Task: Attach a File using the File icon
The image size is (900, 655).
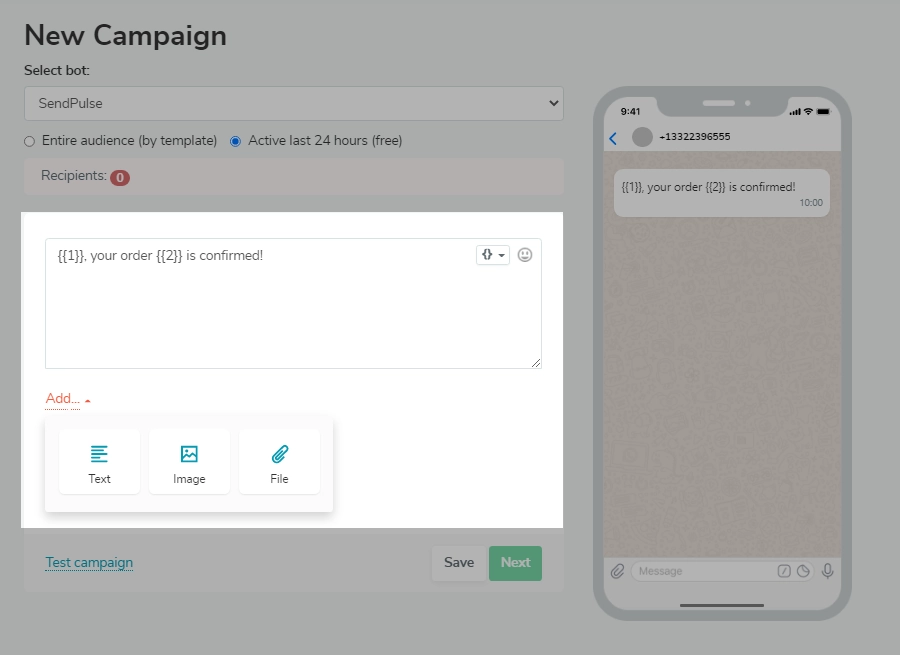Action: 279,460
